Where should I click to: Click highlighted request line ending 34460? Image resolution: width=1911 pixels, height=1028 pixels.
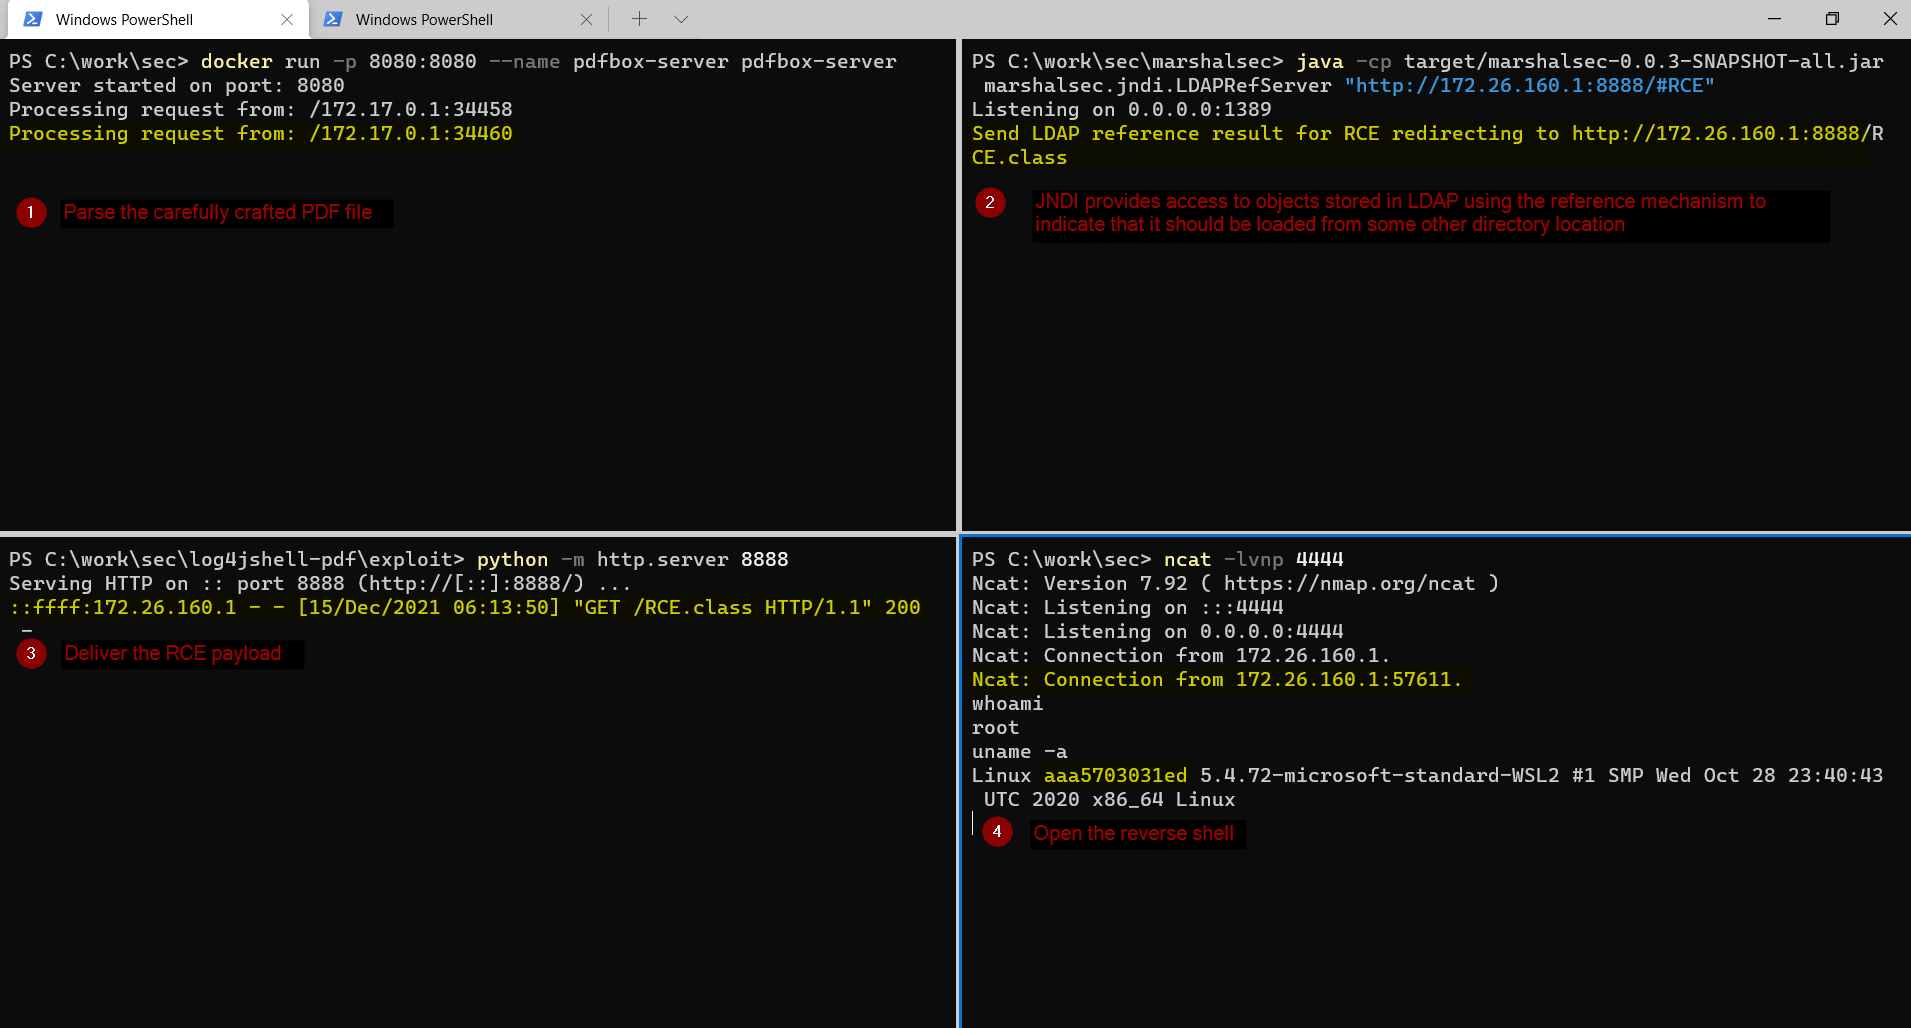[x=261, y=134]
